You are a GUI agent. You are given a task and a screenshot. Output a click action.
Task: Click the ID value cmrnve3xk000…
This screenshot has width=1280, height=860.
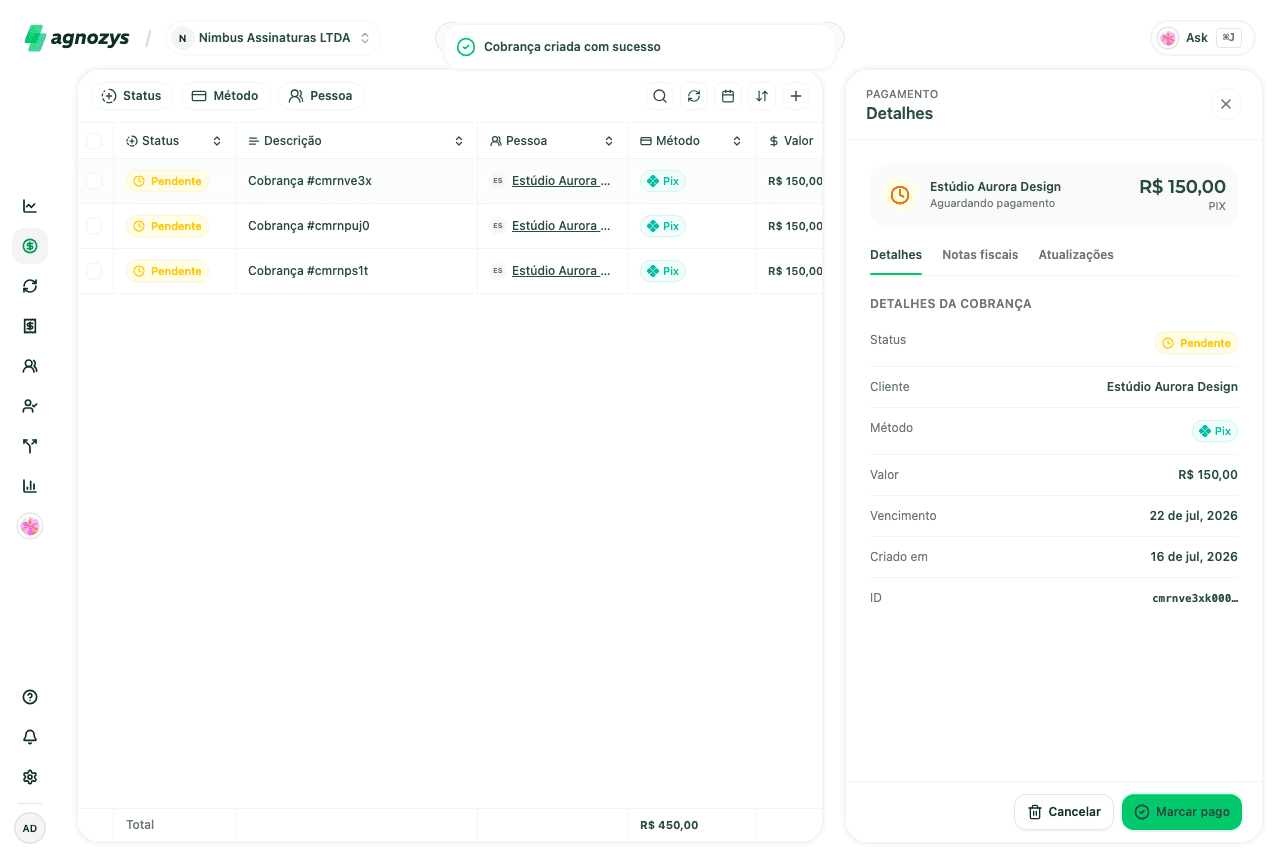(x=1195, y=598)
